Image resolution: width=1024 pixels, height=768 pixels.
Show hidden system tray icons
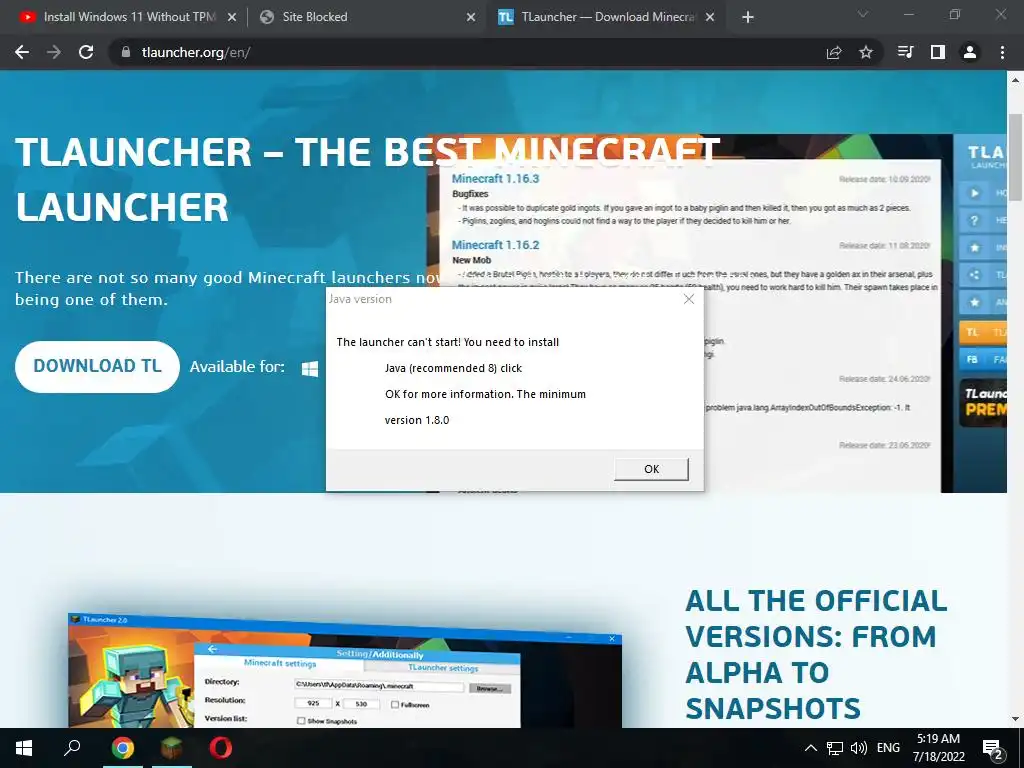810,748
